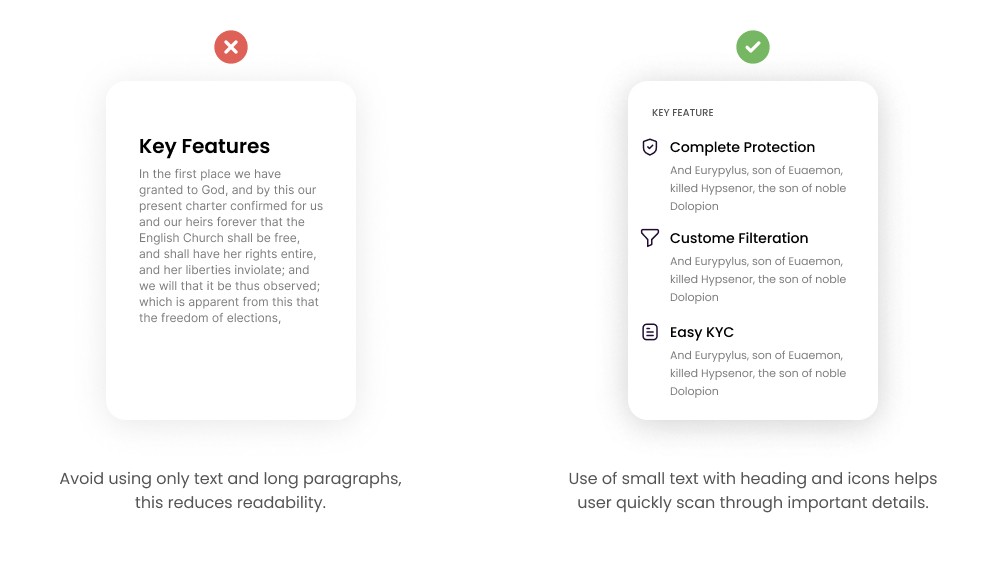Click the long paragraph in left card
Screen dimensions: 1003x577
click(x=231, y=246)
